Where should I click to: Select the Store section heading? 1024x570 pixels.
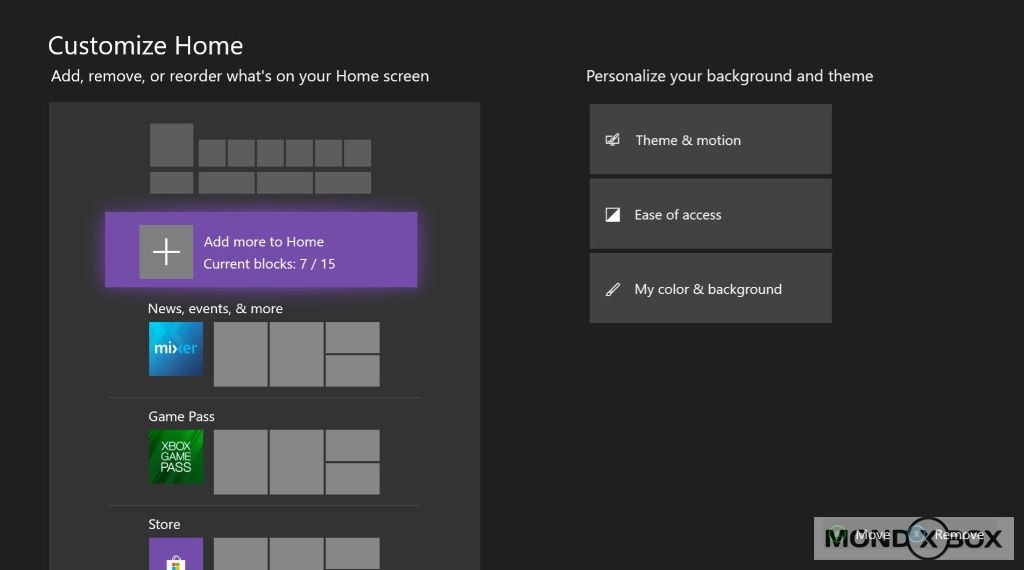[164, 524]
